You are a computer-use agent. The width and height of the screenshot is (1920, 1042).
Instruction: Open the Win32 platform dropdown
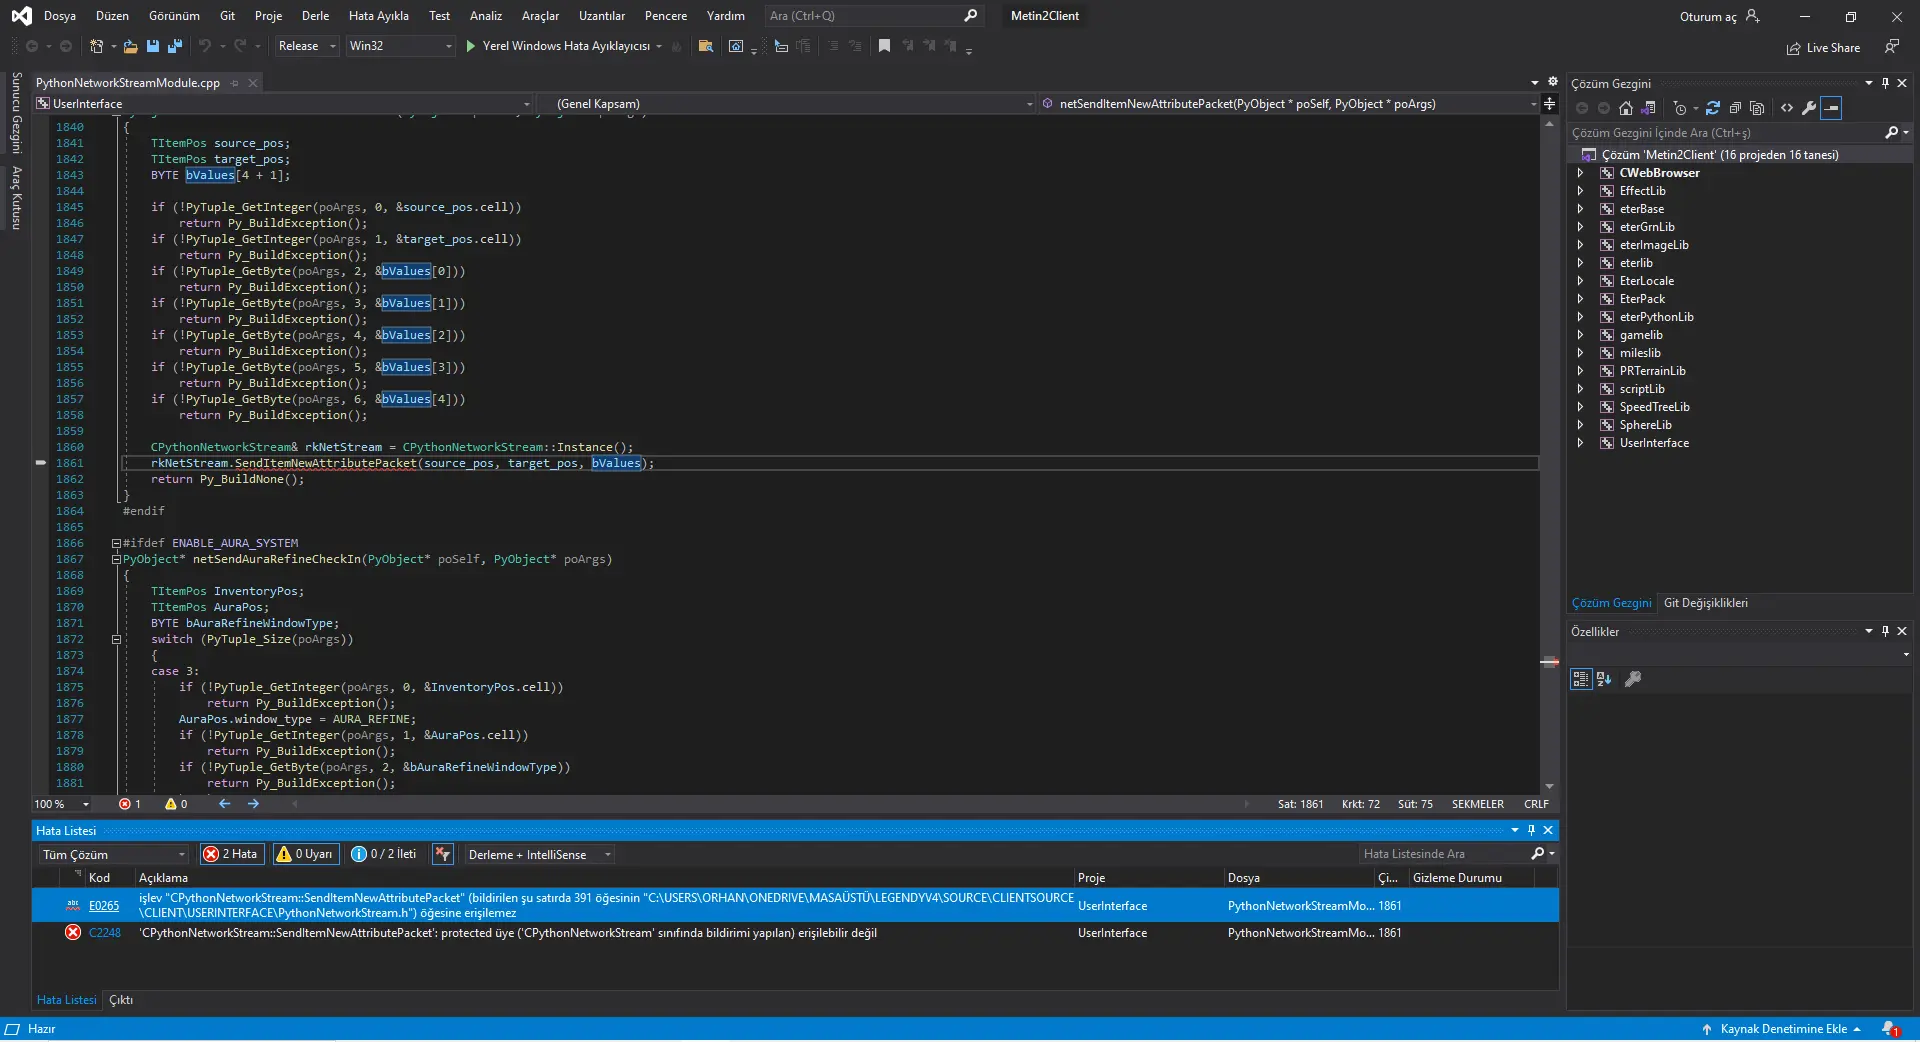[400, 46]
